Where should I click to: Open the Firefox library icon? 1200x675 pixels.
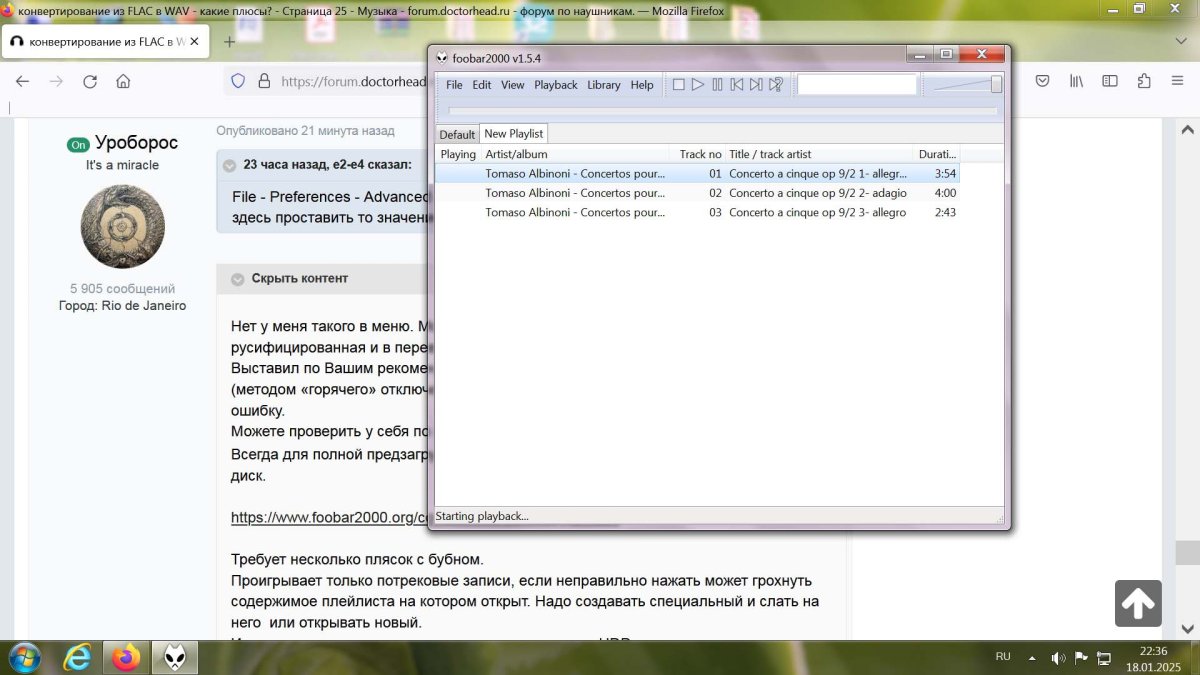[1076, 81]
